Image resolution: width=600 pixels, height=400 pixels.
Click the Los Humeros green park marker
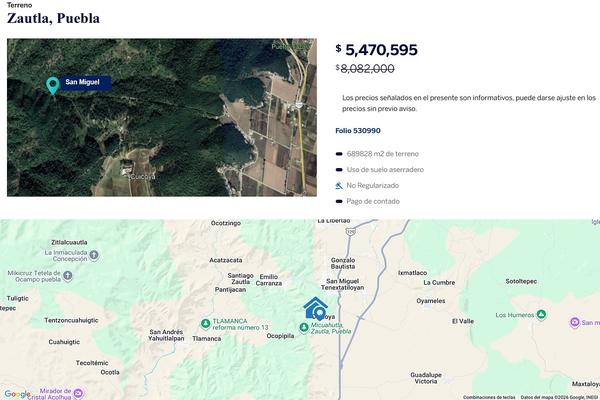pos(542,314)
